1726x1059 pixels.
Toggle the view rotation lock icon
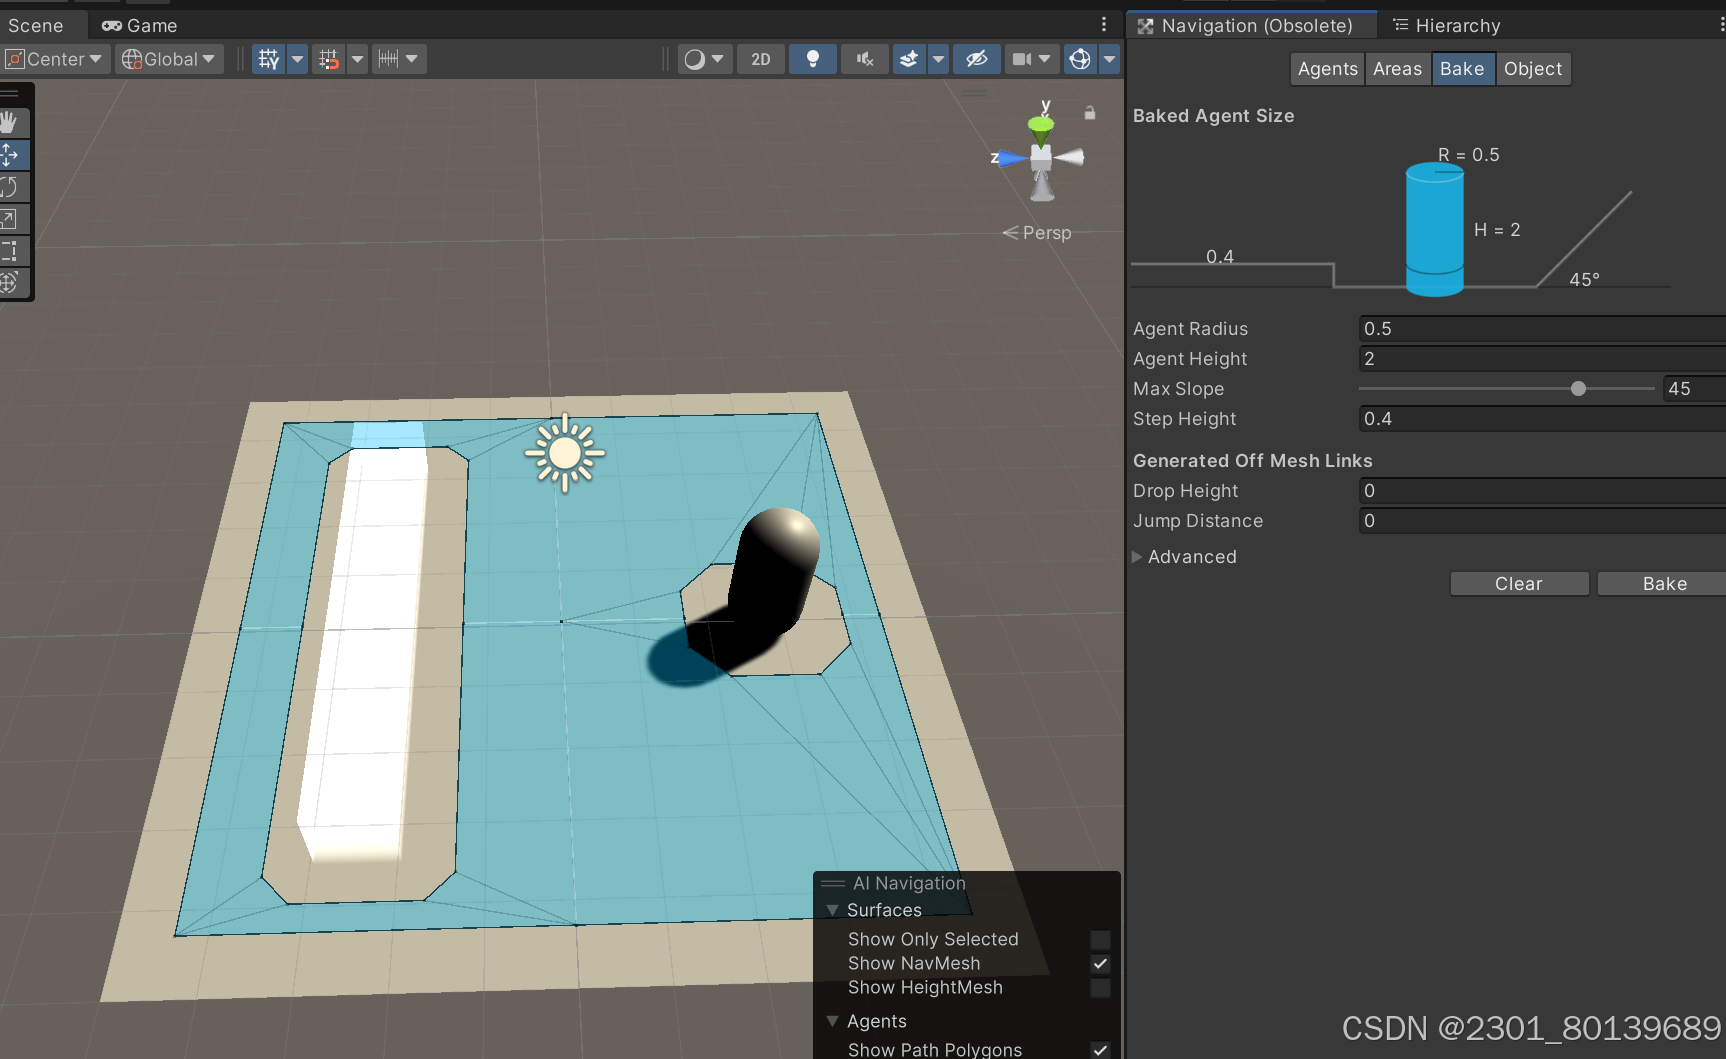1090,113
